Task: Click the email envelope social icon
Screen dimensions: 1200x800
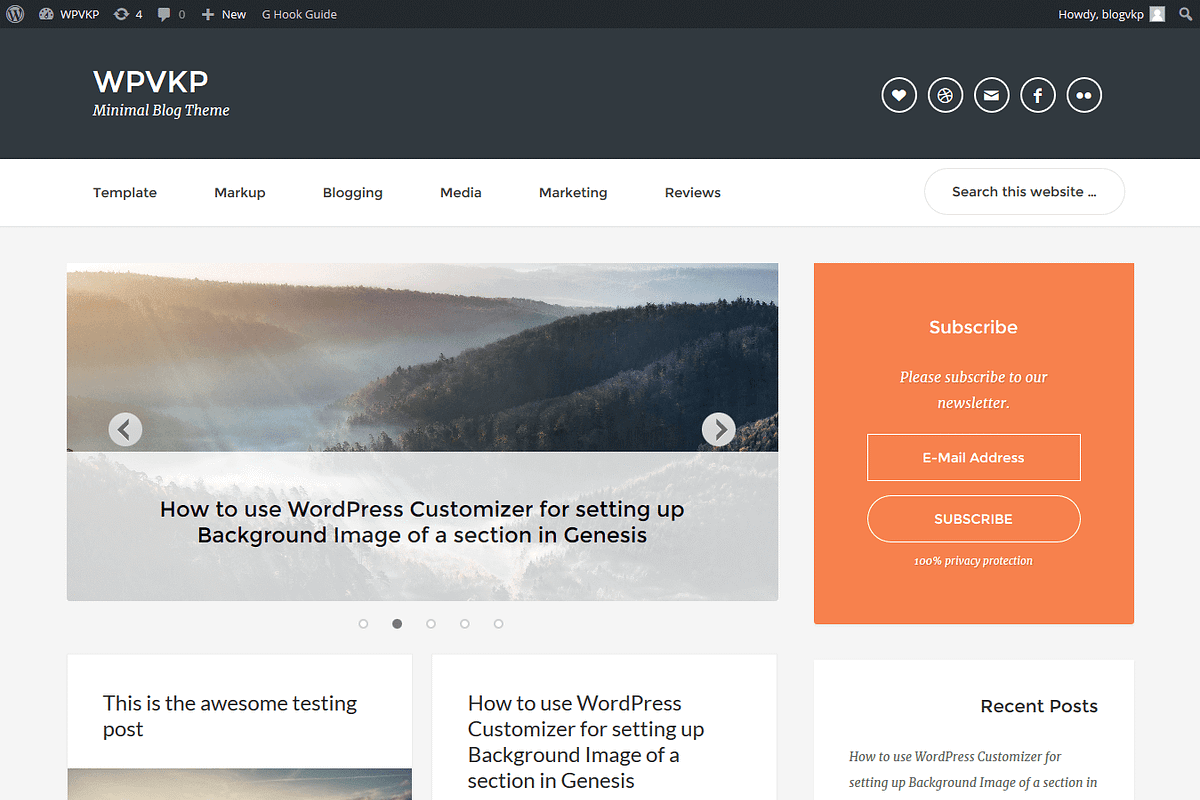Action: [991, 95]
